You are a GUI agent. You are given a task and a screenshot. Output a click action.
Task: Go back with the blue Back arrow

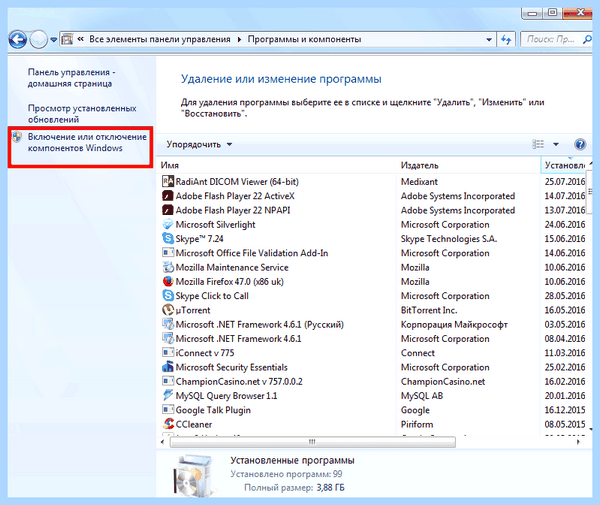click(x=18, y=39)
